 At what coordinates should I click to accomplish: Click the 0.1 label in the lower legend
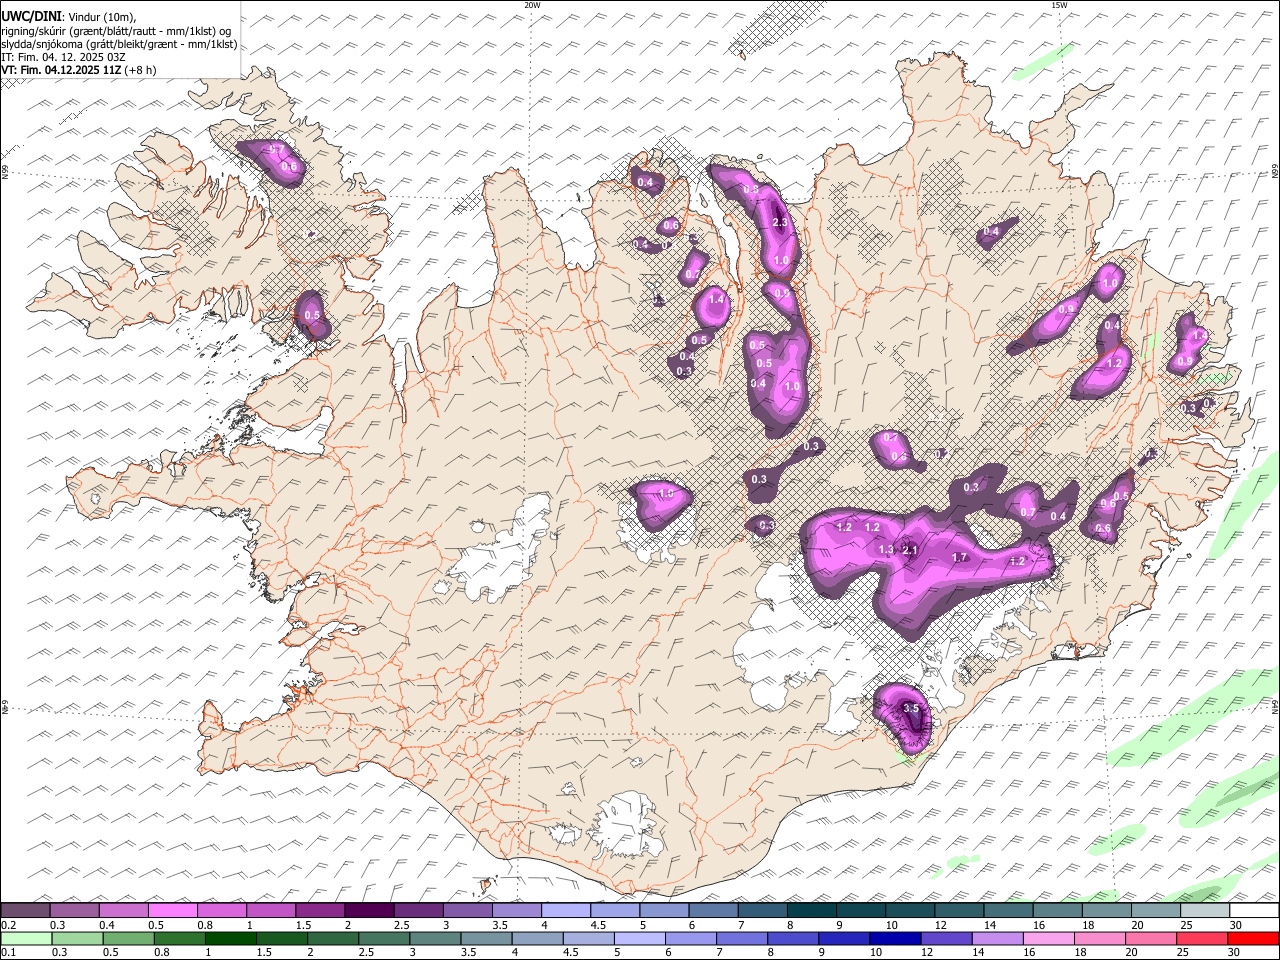8,952
